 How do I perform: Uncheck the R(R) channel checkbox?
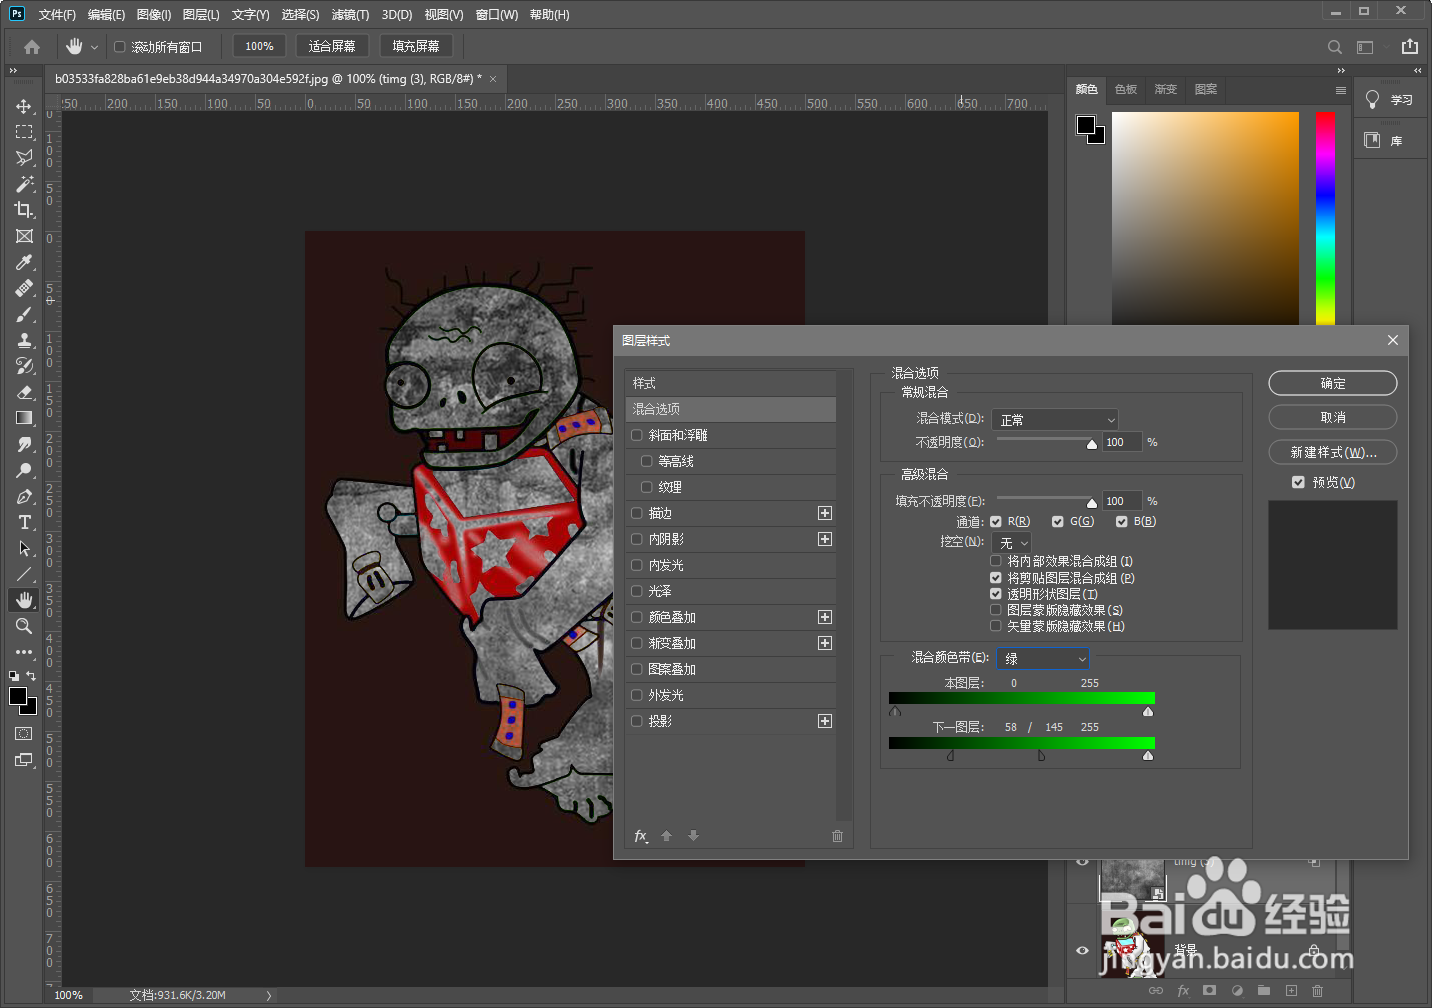point(996,522)
